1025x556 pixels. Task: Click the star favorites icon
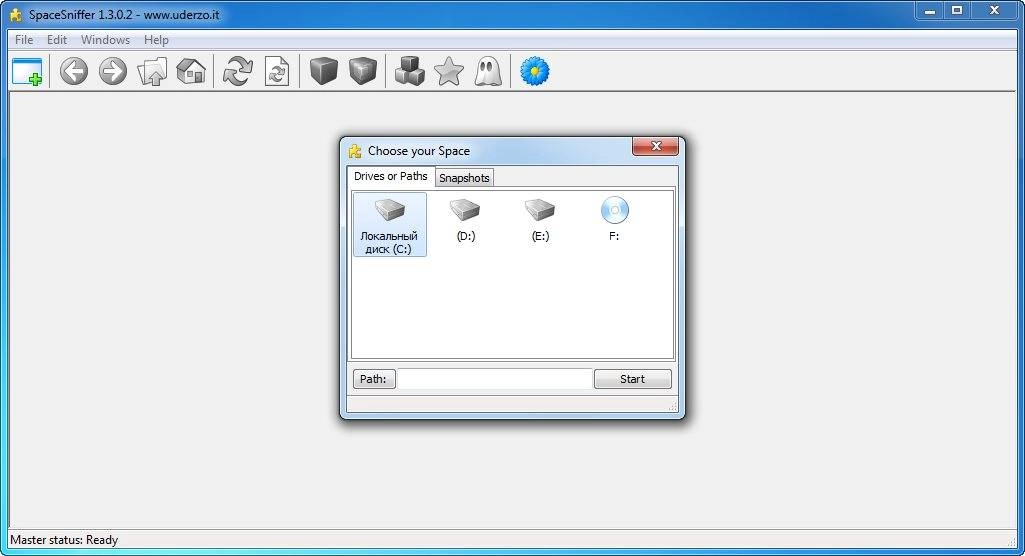[x=449, y=71]
